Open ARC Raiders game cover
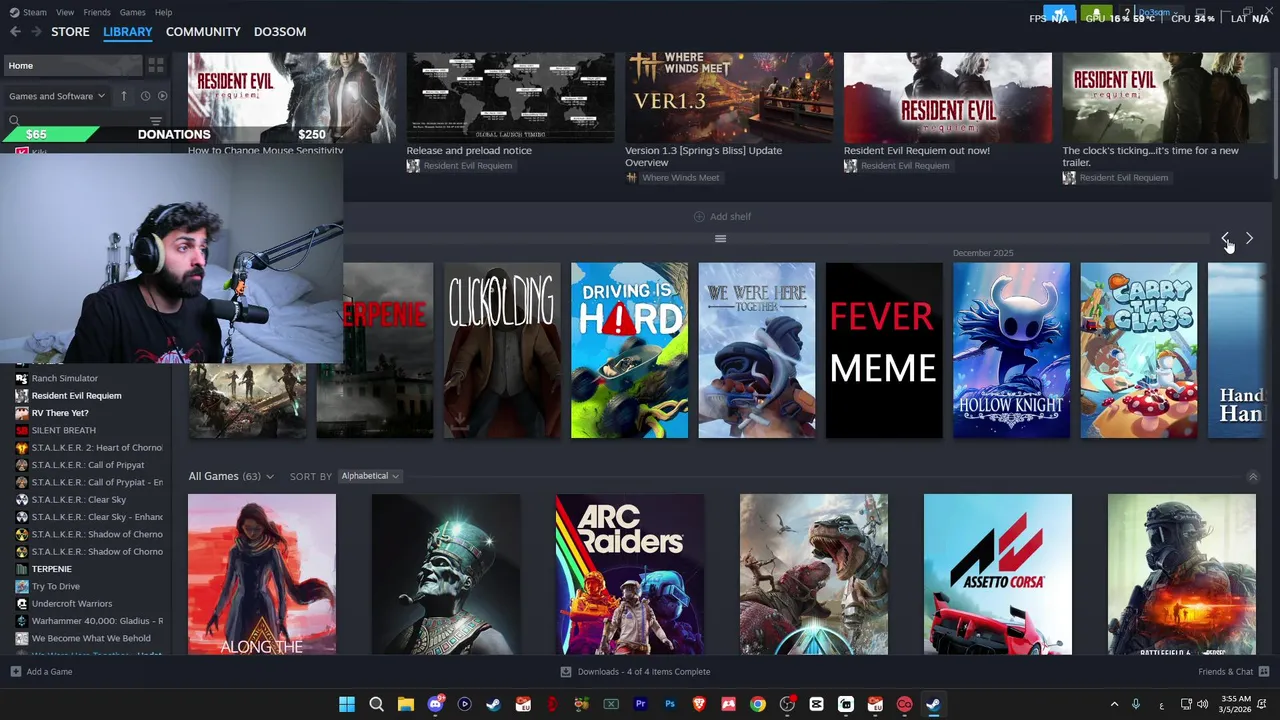The width and height of the screenshot is (1280, 720). click(630, 574)
